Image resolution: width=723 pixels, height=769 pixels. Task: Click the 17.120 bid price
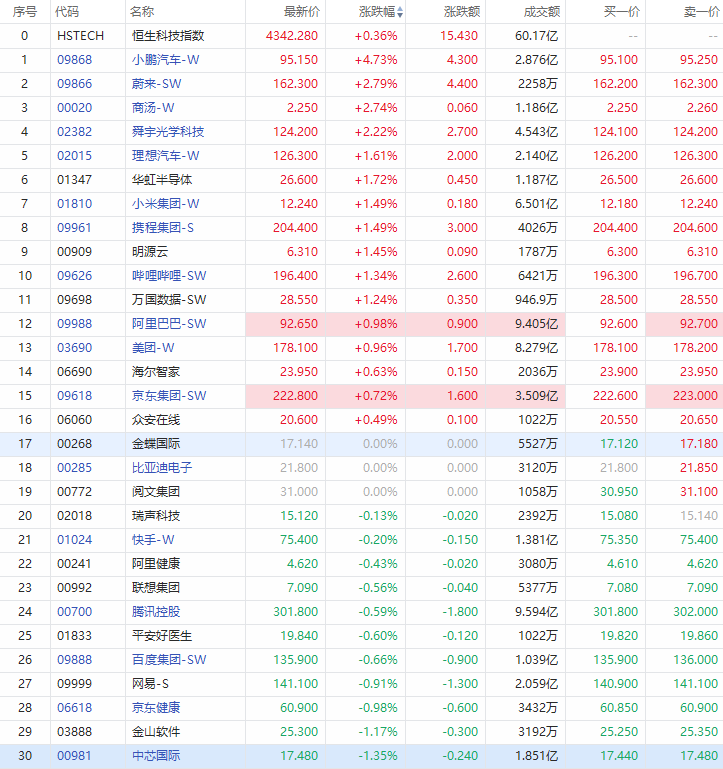pyautogui.click(x=619, y=444)
